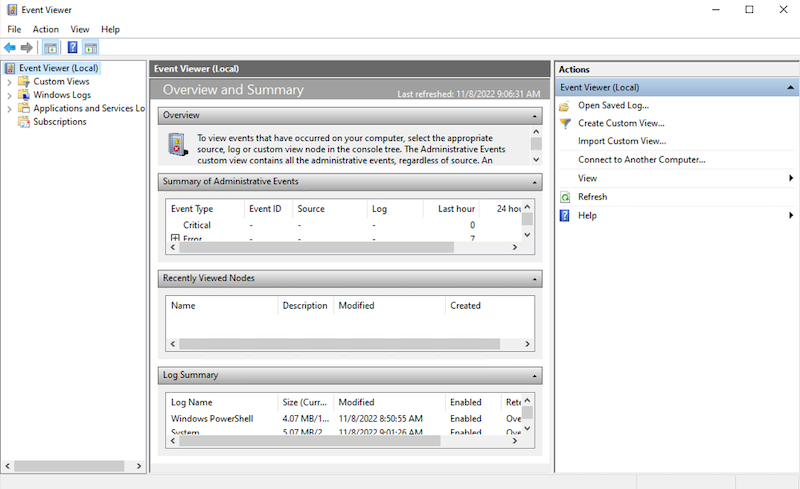Select Subscriptions in the console tree
Image resolution: width=800 pixels, height=489 pixels.
pyautogui.click(x=60, y=121)
